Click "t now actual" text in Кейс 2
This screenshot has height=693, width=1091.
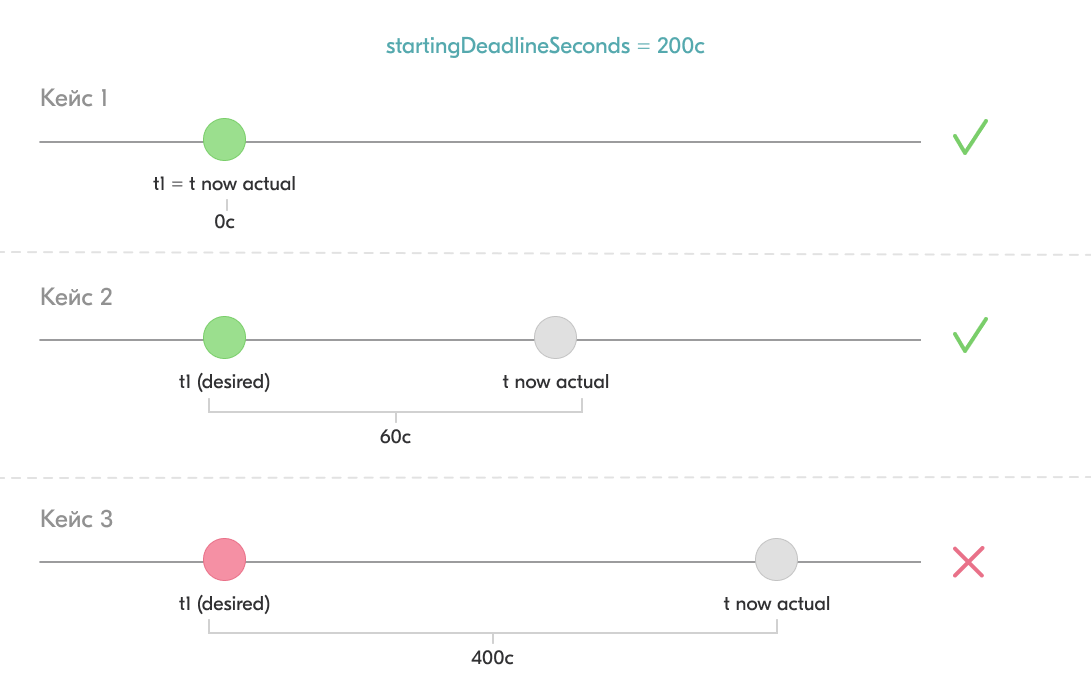click(555, 381)
